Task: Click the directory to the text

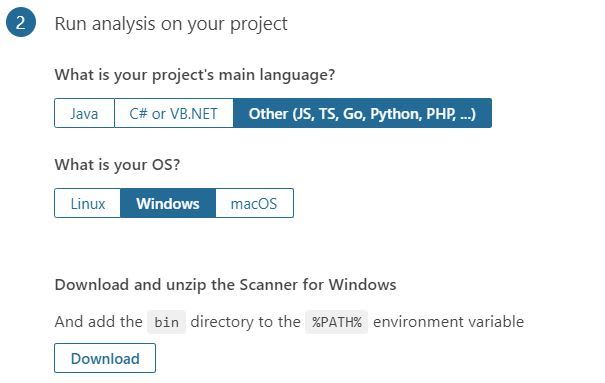Action: 245,322
